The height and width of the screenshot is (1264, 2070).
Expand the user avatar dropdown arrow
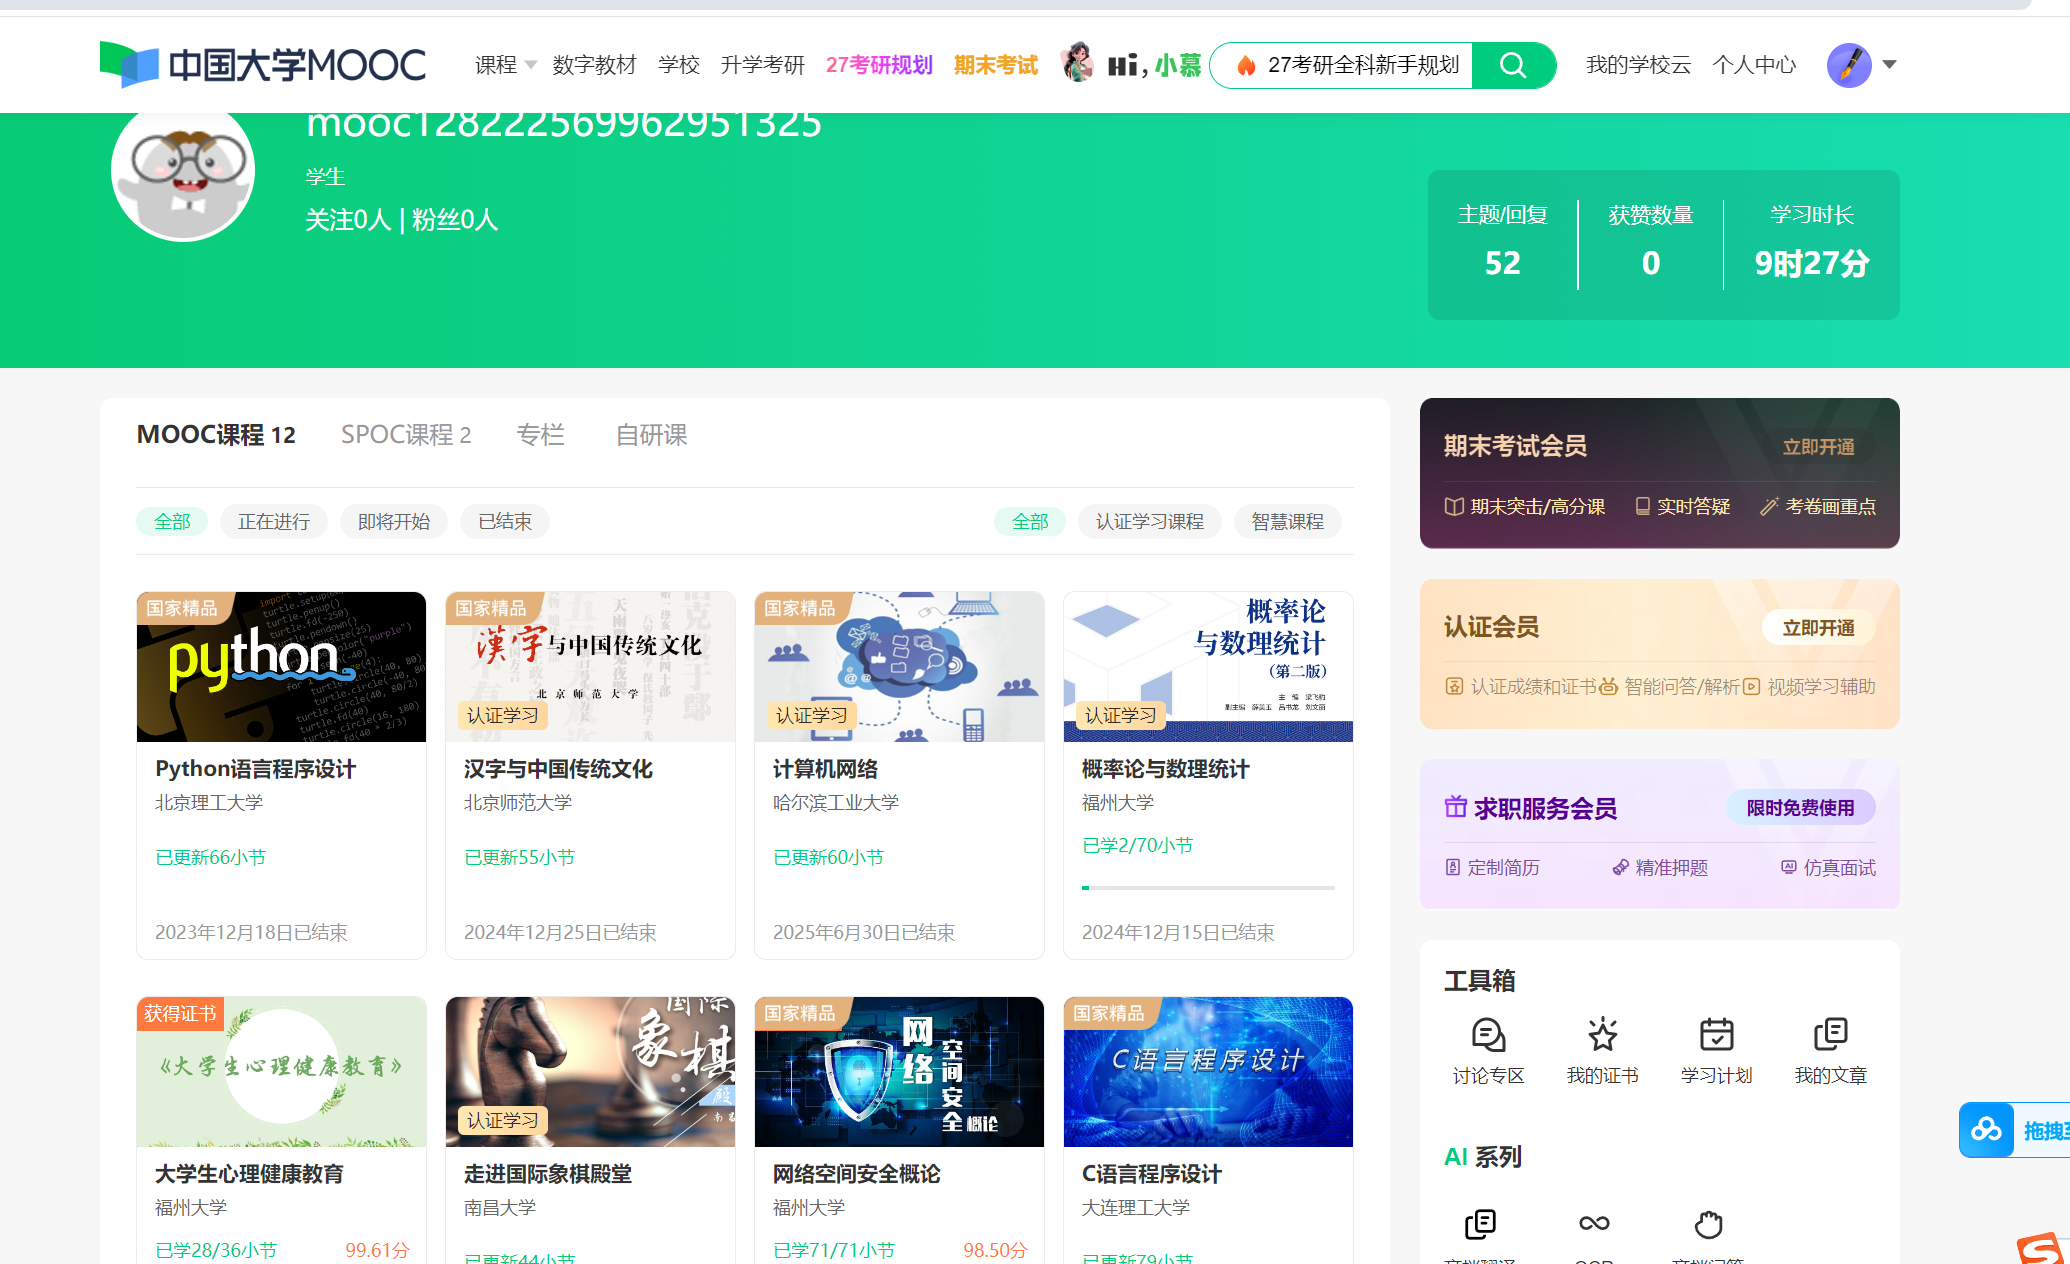1889,65
